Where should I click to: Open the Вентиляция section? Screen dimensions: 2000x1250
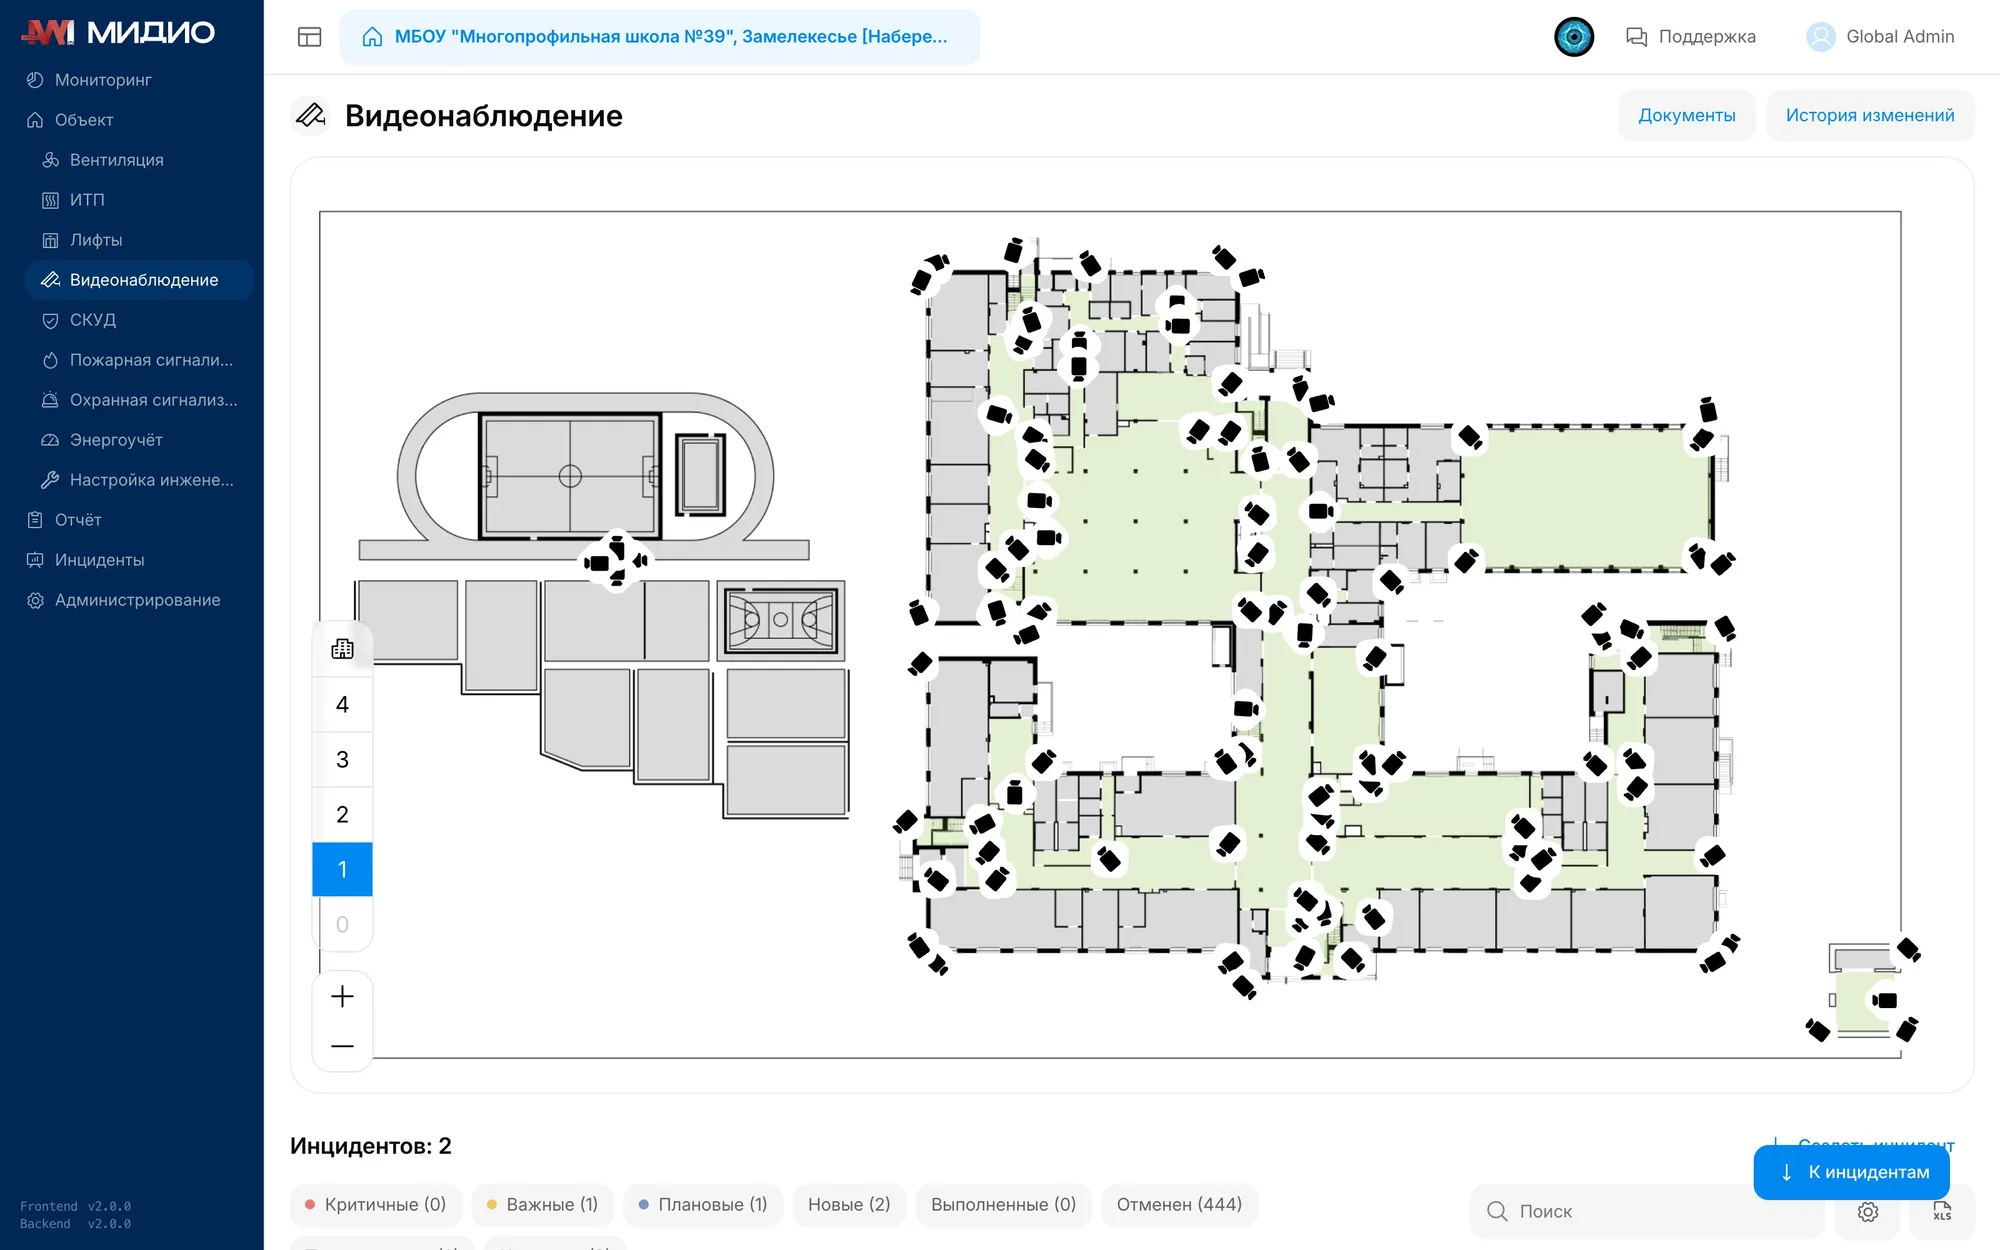[116, 160]
